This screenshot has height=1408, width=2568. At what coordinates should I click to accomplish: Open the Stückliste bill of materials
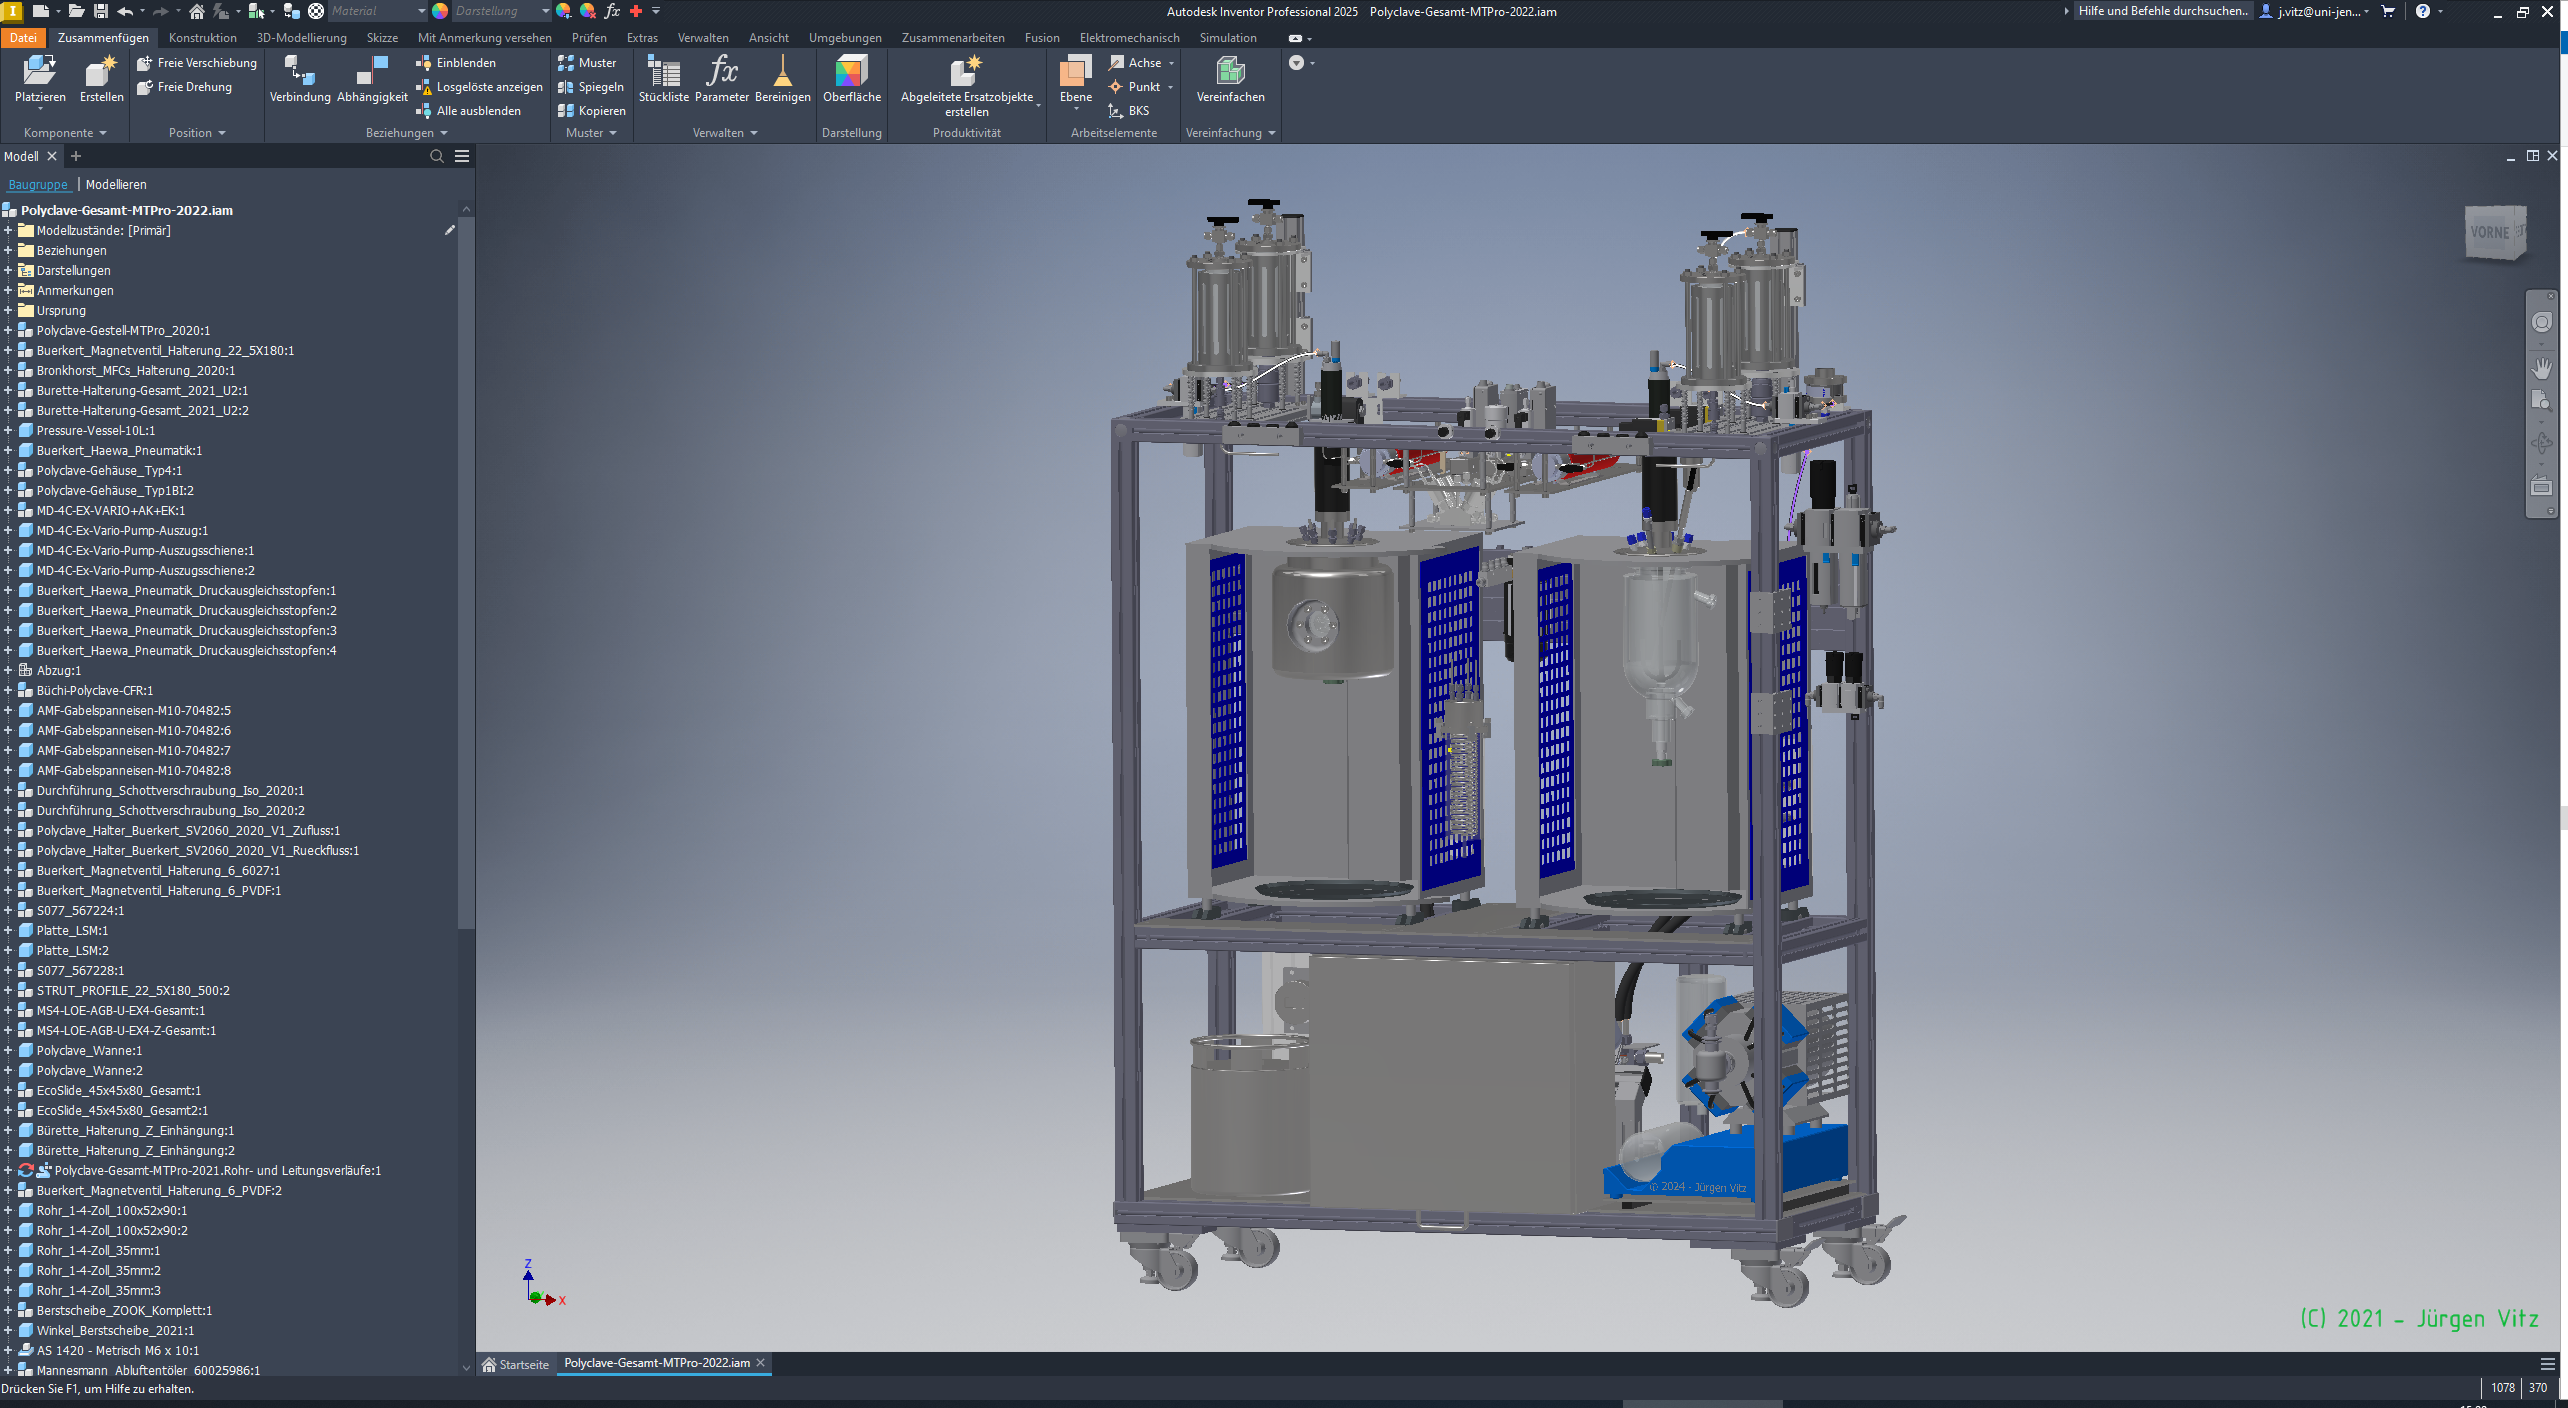663,72
